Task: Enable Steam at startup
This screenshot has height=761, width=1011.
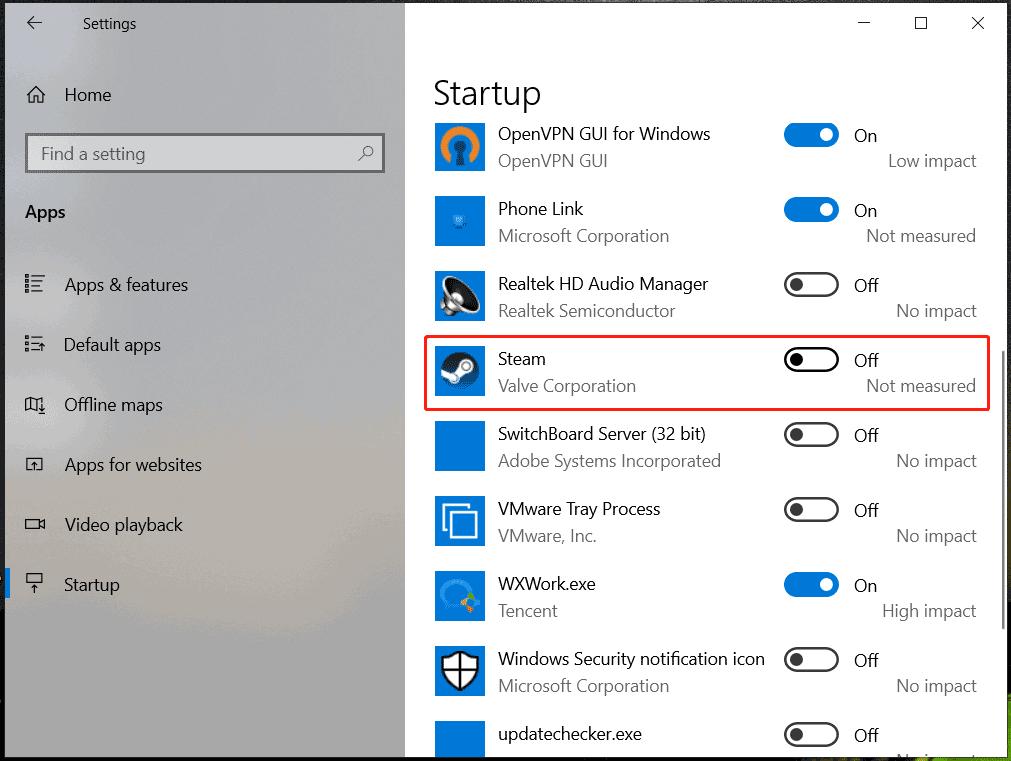Action: 811,360
